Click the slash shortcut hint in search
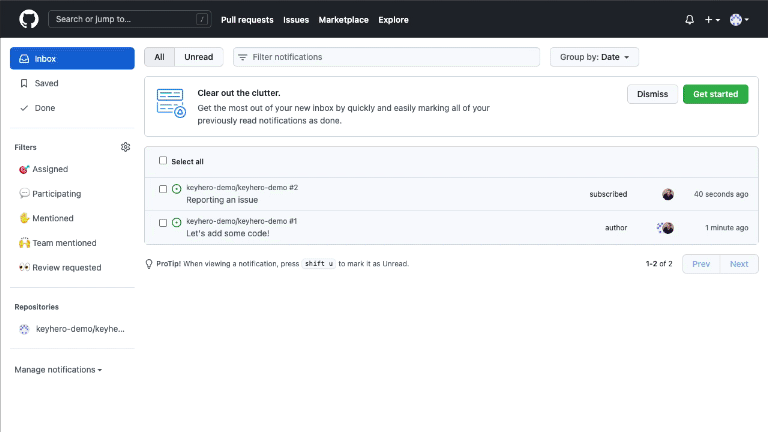The width and height of the screenshot is (768, 432). [202, 19]
